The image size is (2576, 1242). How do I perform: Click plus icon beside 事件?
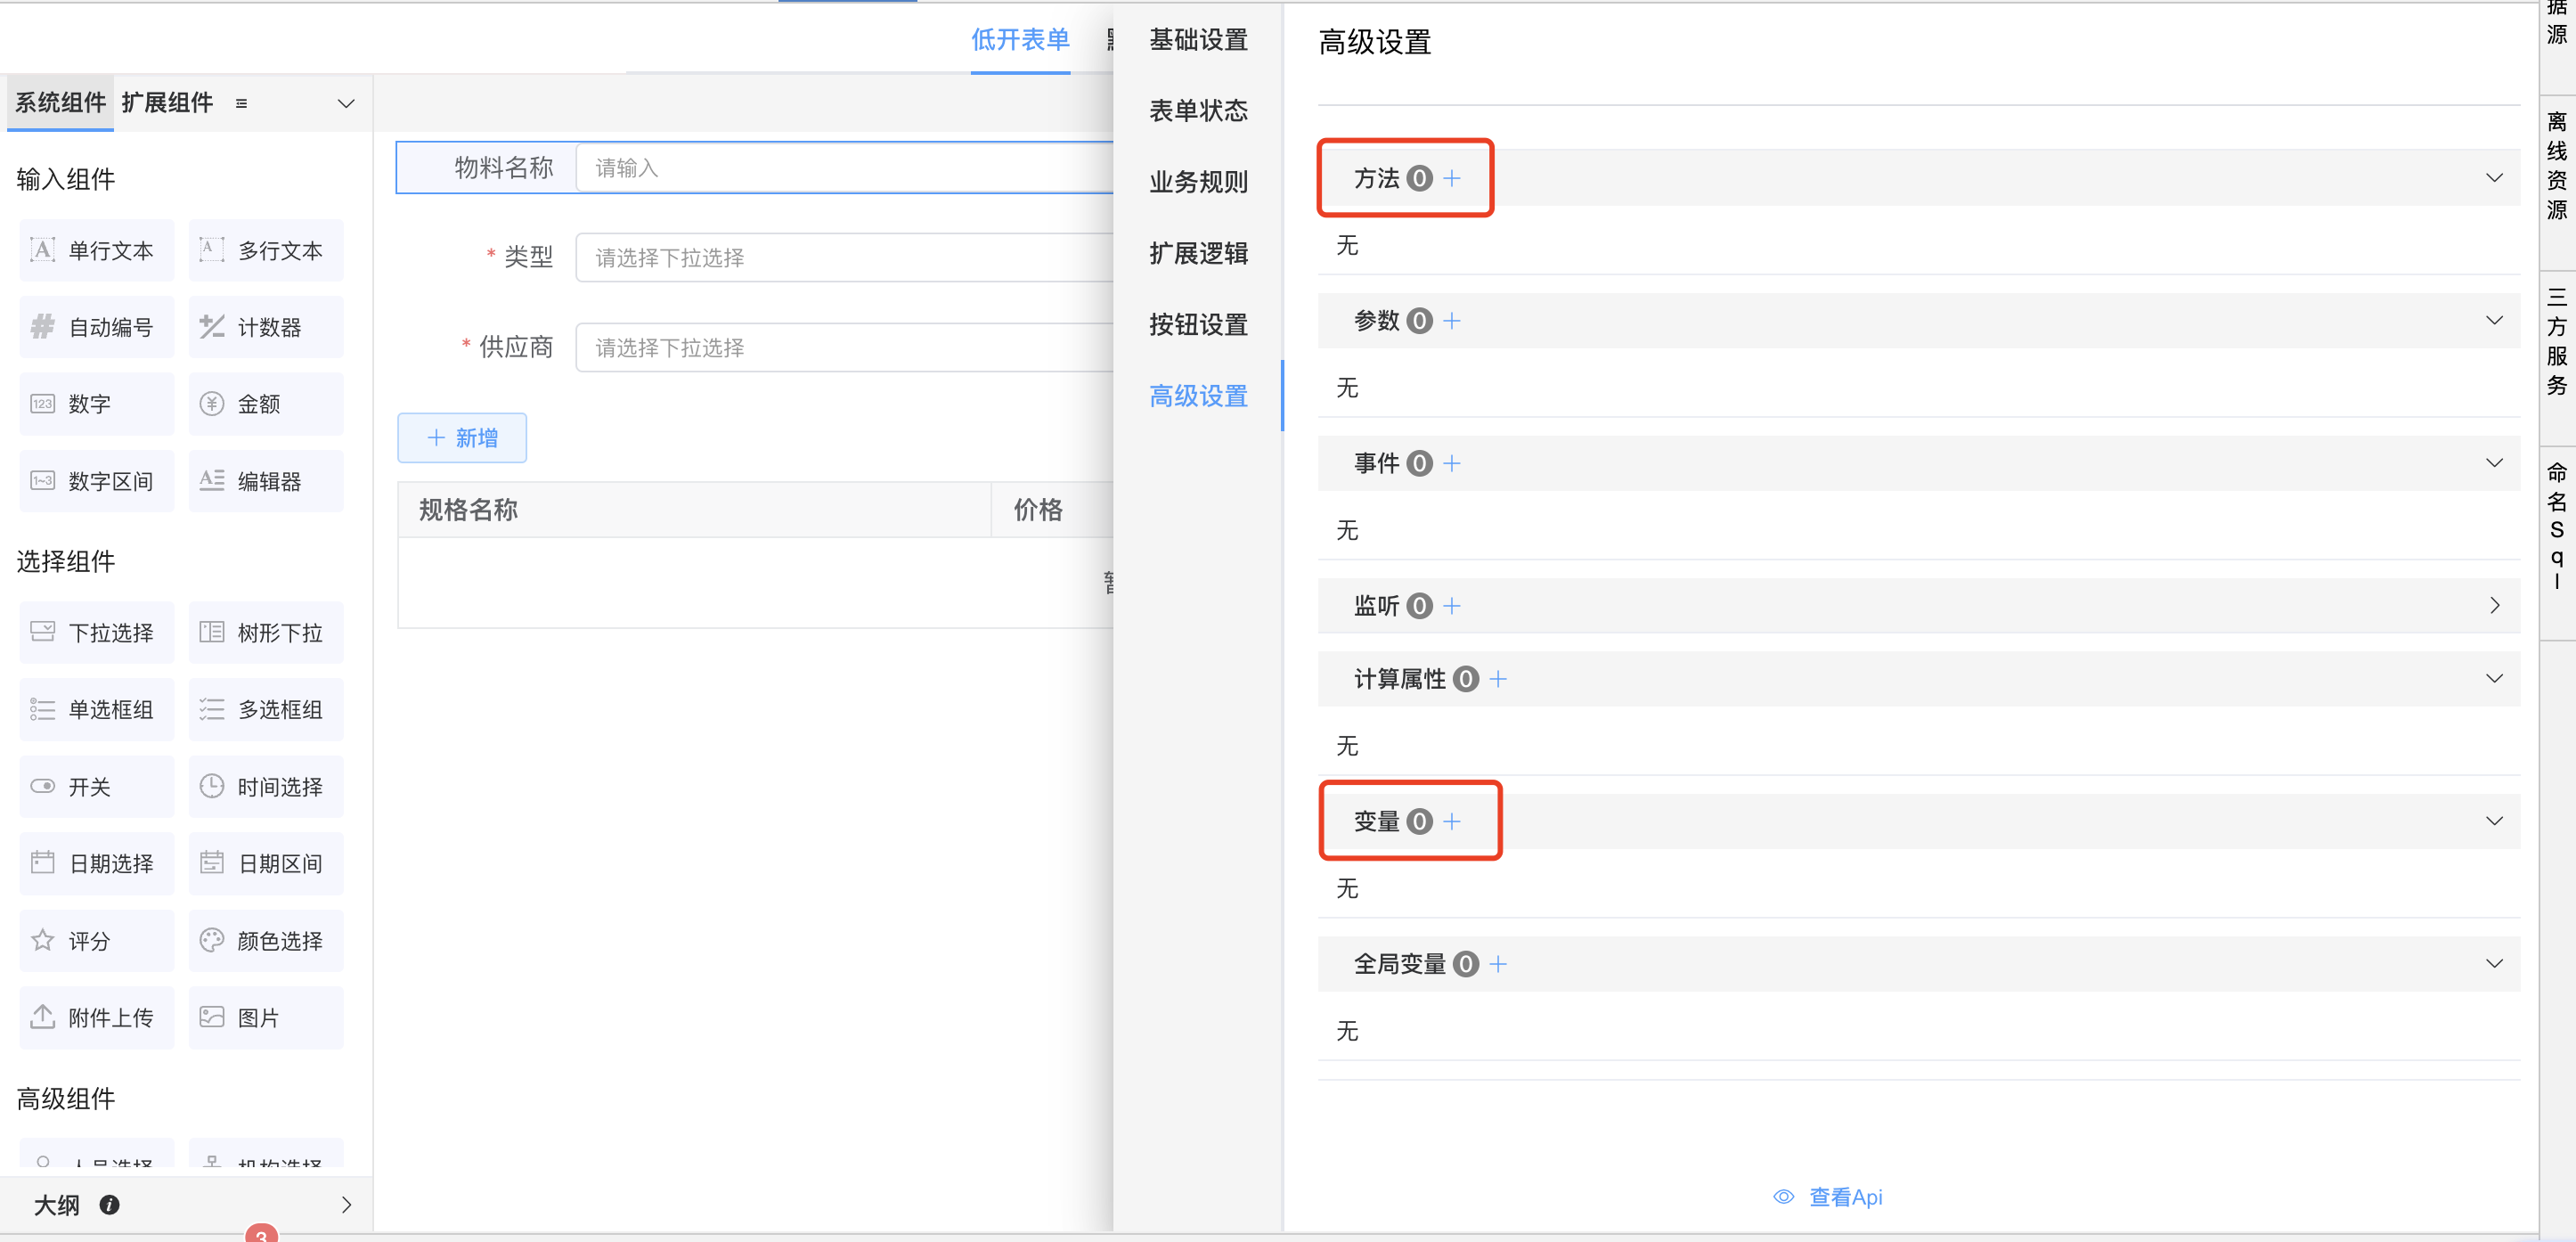(x=1451, y=463)
